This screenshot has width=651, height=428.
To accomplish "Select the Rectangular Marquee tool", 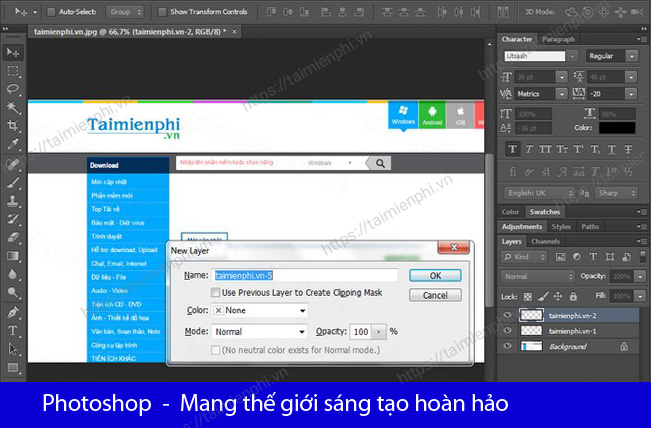I will tap(13, 71).
